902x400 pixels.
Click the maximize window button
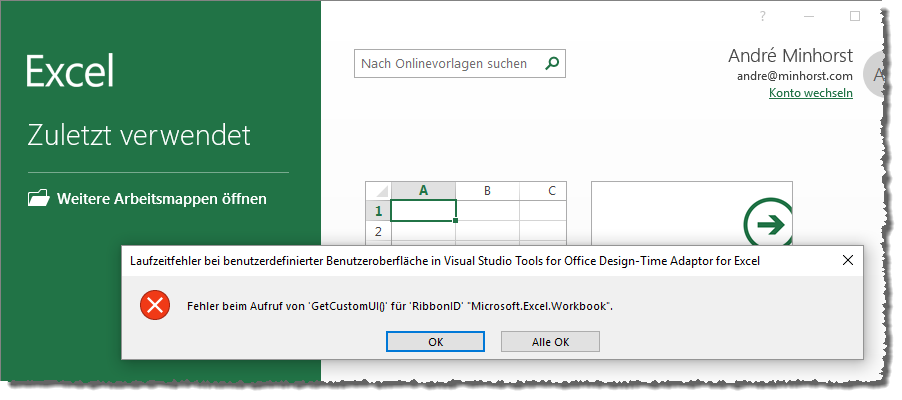tap(855, 16)
